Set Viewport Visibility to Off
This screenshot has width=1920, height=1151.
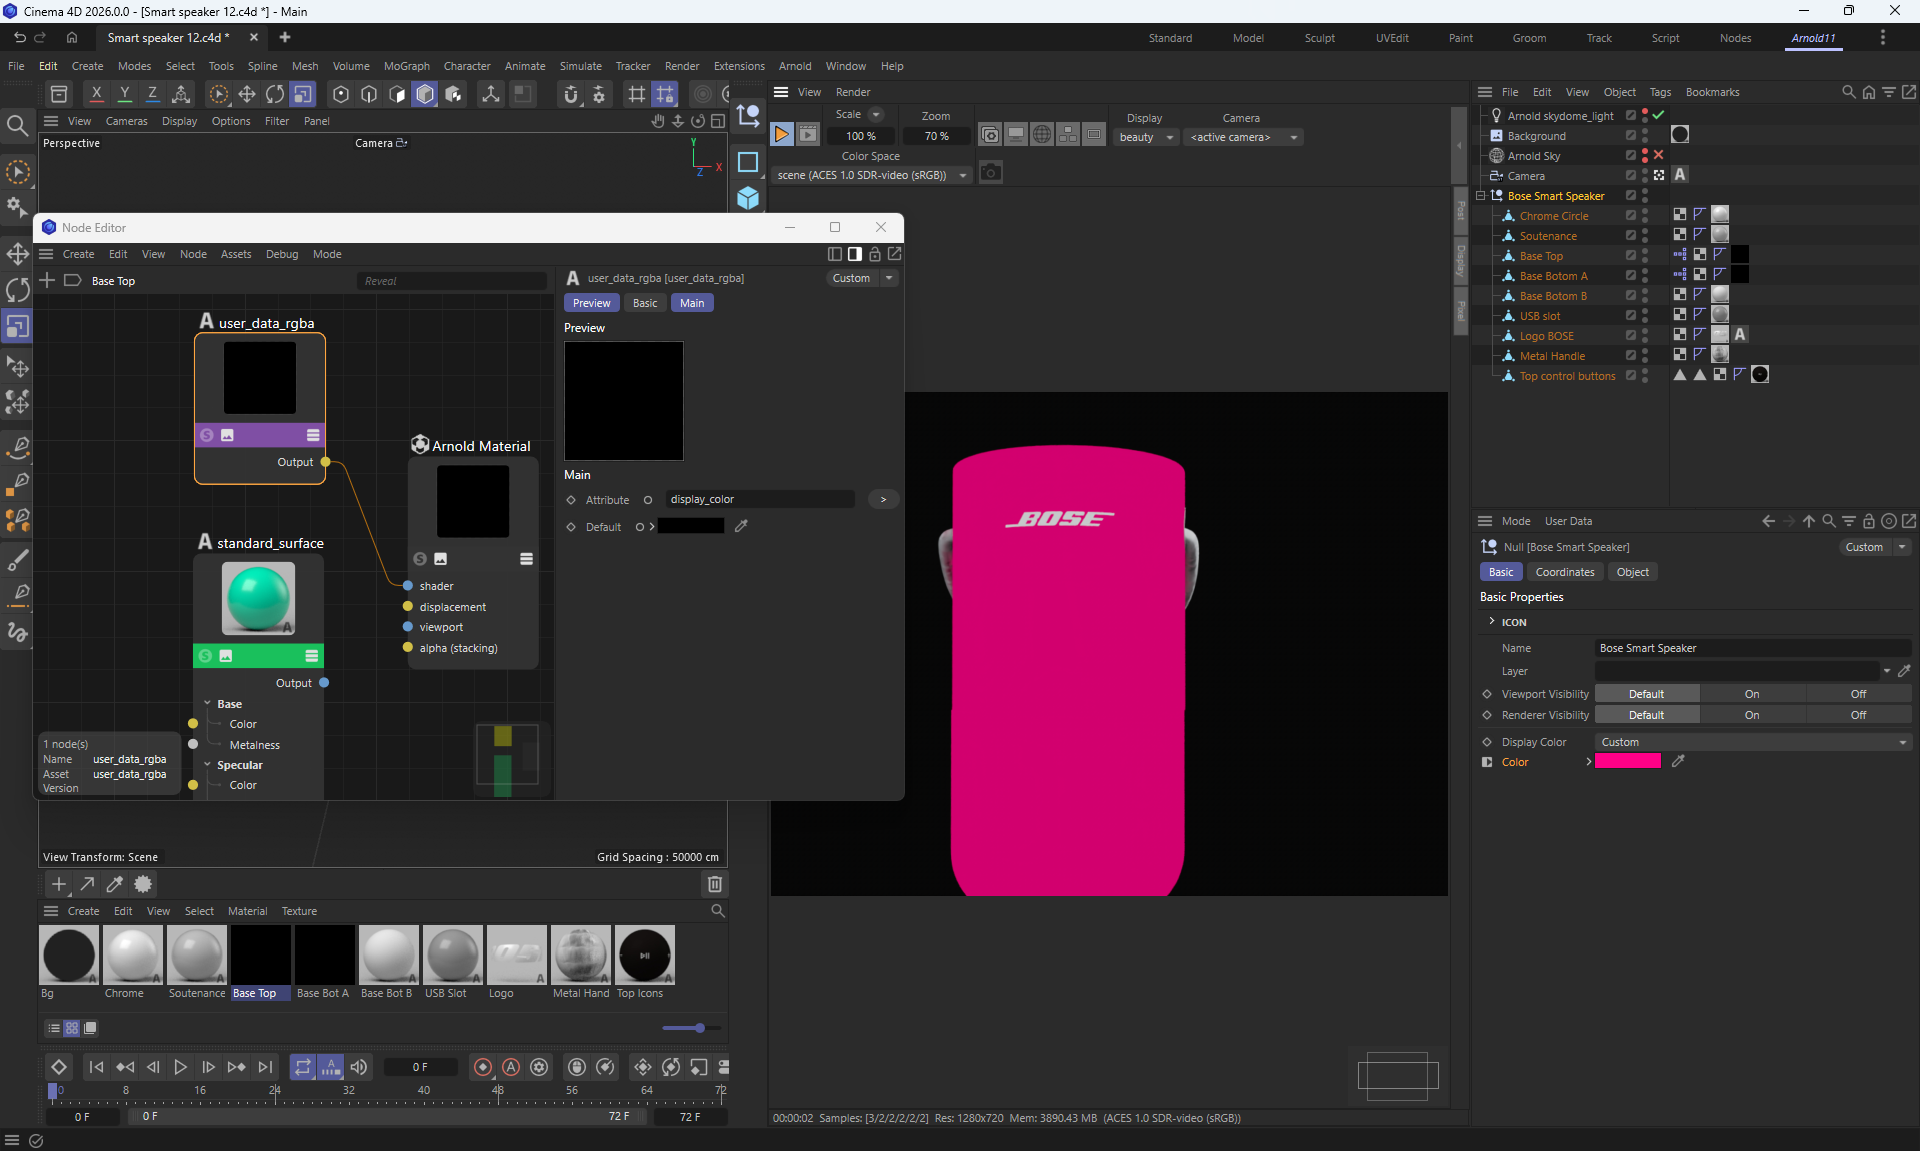[x=1858, y=694]
